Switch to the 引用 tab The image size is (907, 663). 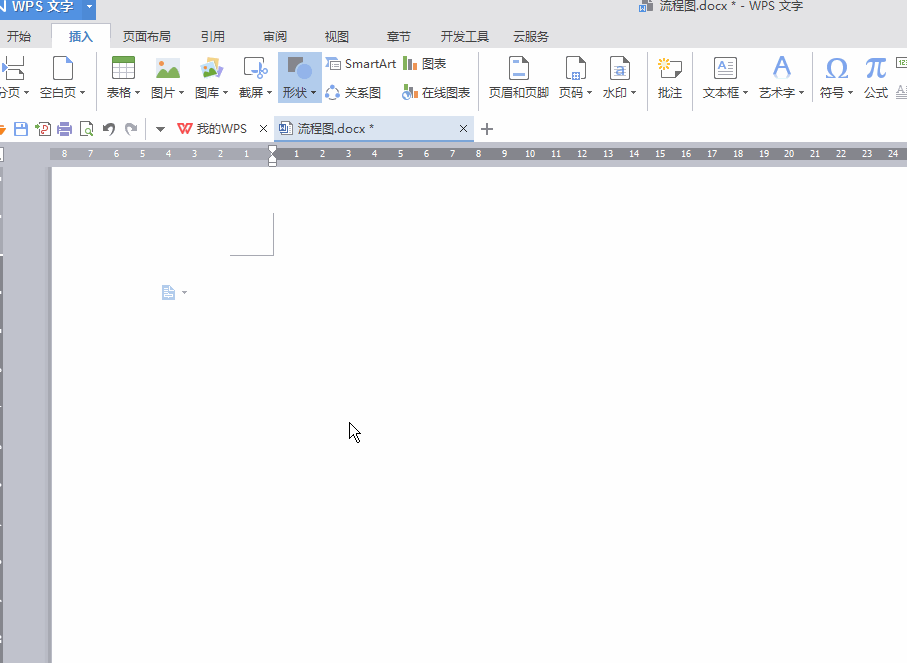coord(213,36)
